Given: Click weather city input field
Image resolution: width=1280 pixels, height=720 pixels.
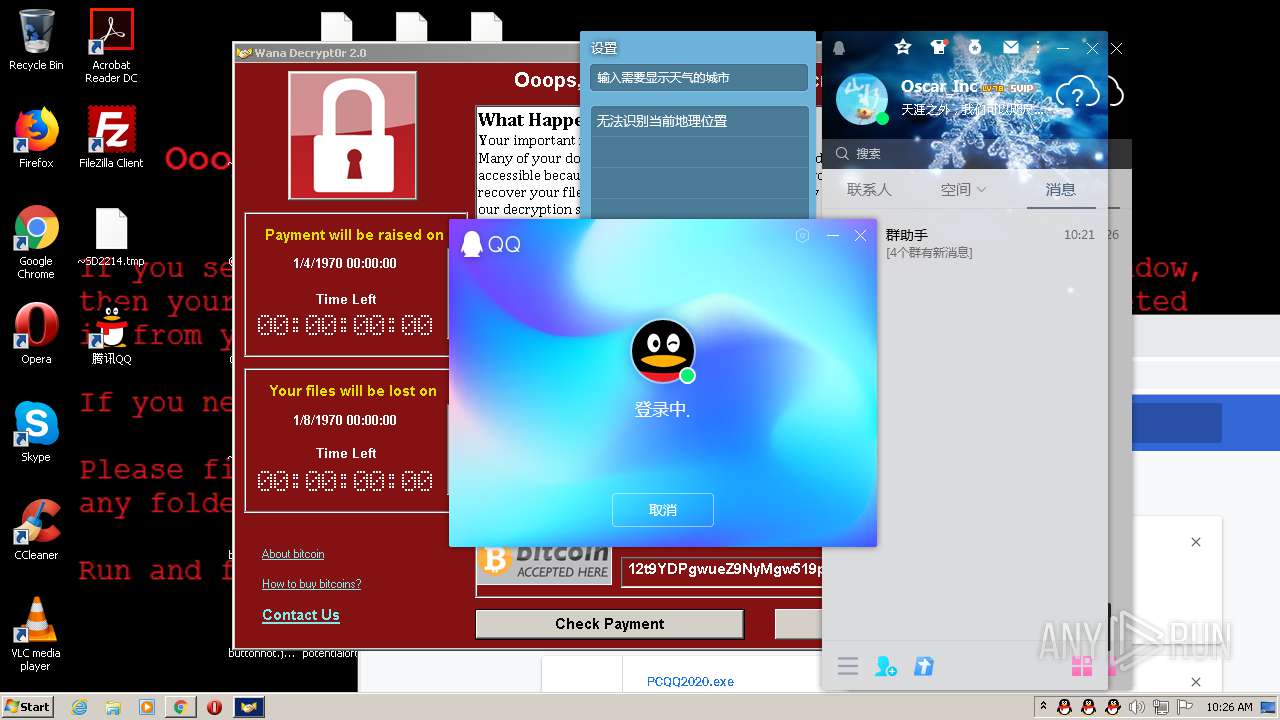Looking at the screenshot, I should coord(699,78).
